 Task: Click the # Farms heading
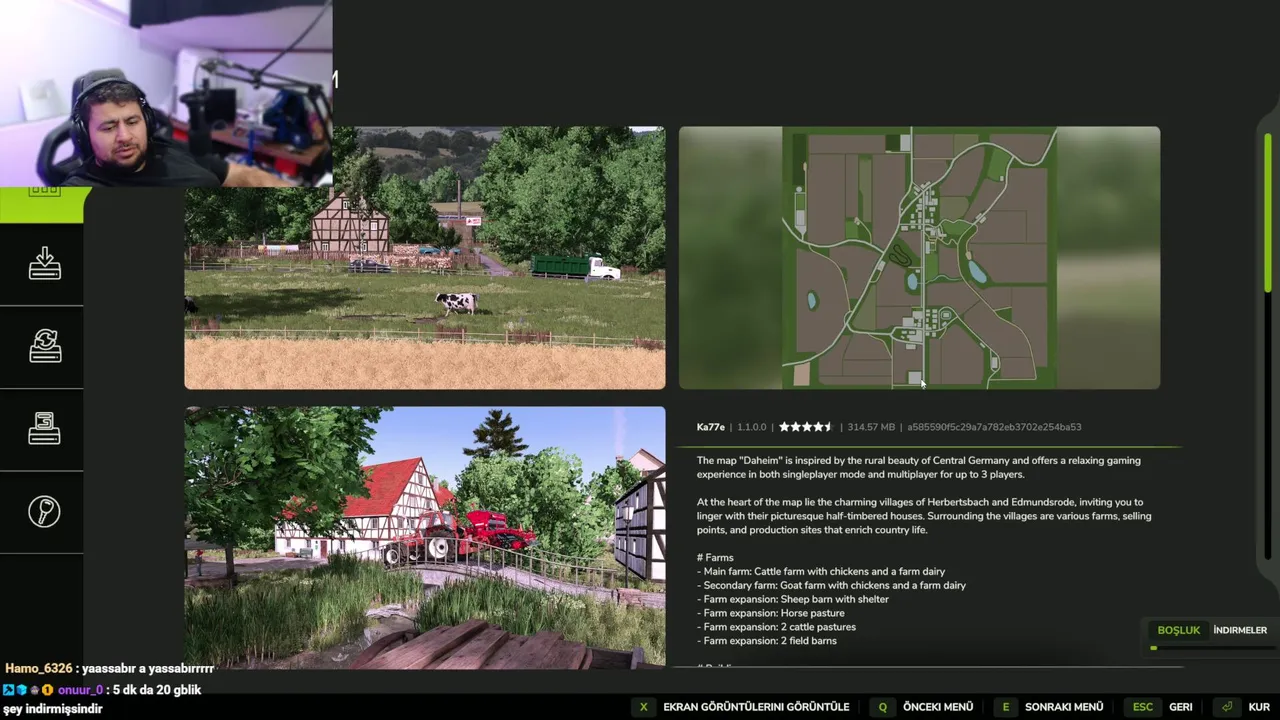[715, 557]
